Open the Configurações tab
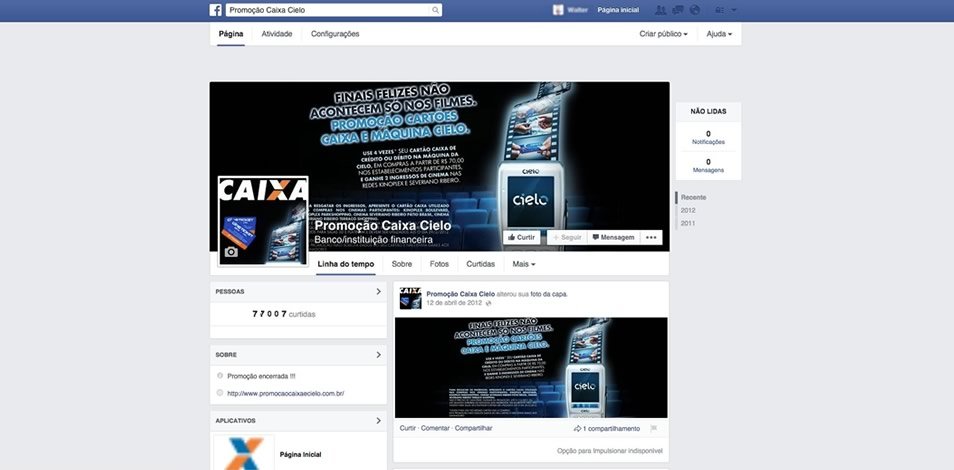The width and height of the screenshot is (954, 470). pyautogui.click(x=335, y=34)
